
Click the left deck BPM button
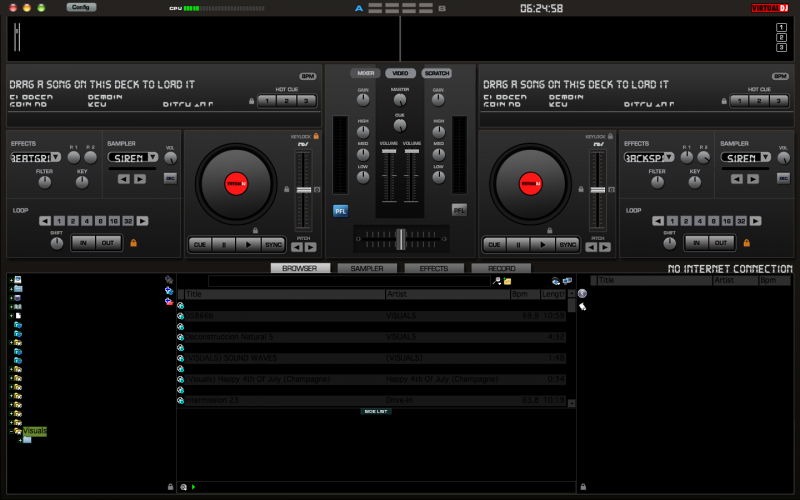[x=308, y=76]
